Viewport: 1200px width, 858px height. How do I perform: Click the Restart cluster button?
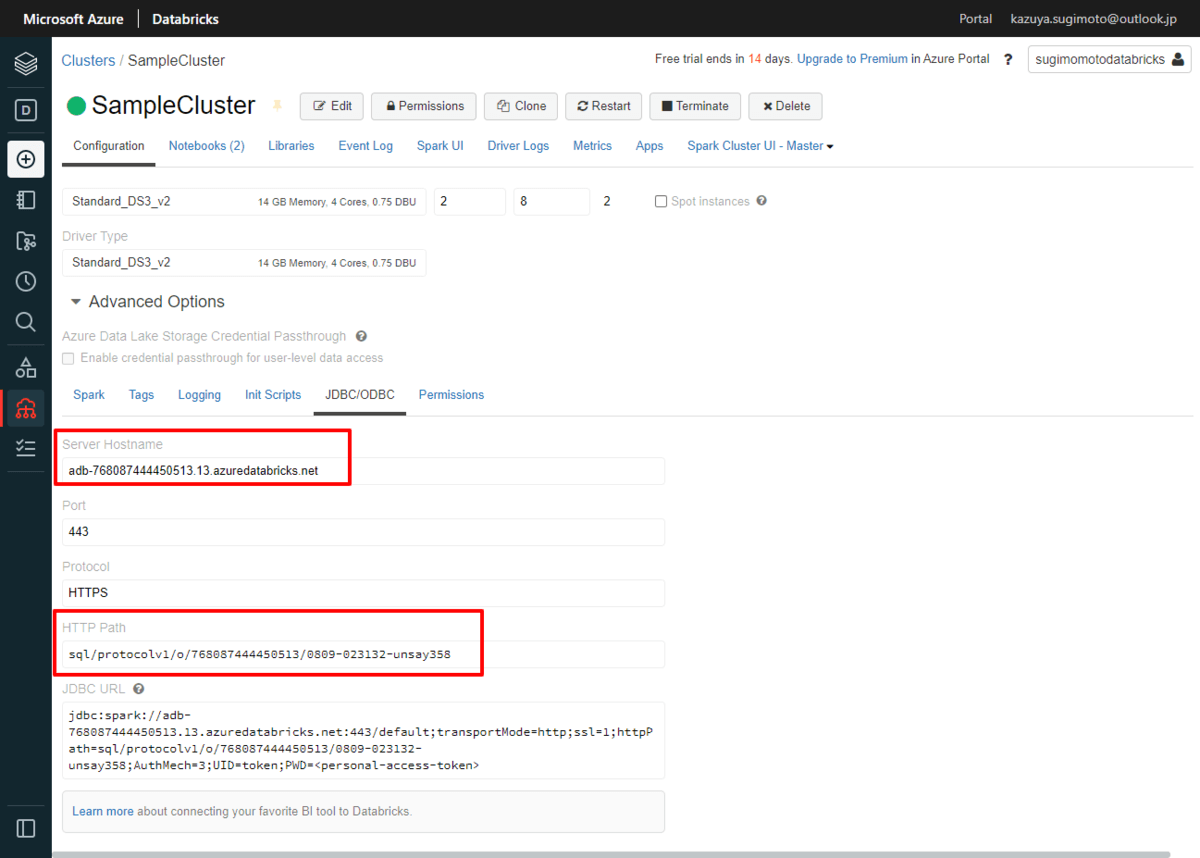(604, 106)
